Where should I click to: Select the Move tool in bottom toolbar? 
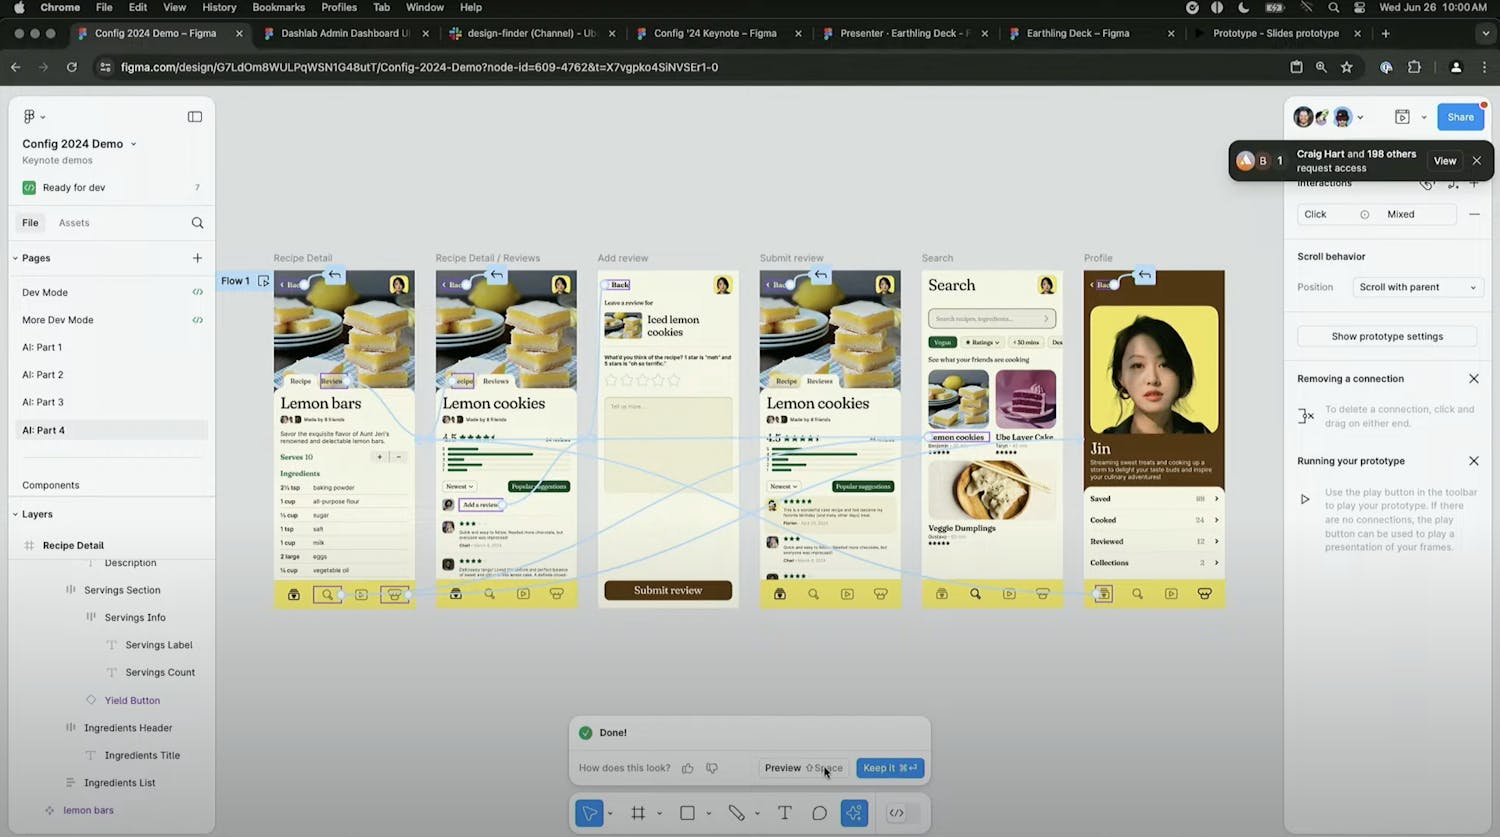[x=589, y=813]
